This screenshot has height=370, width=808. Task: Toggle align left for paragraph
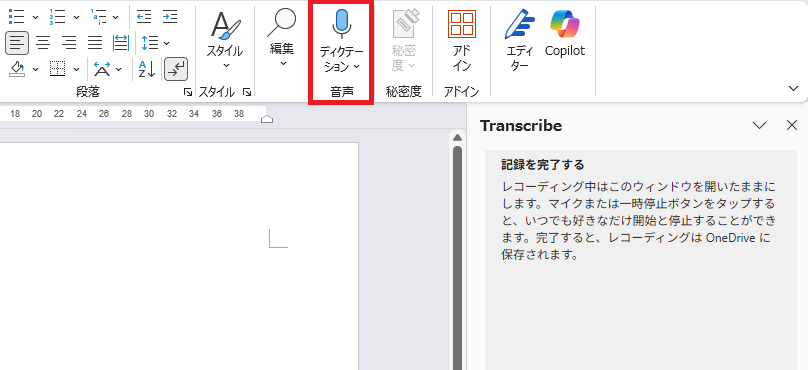17,43
